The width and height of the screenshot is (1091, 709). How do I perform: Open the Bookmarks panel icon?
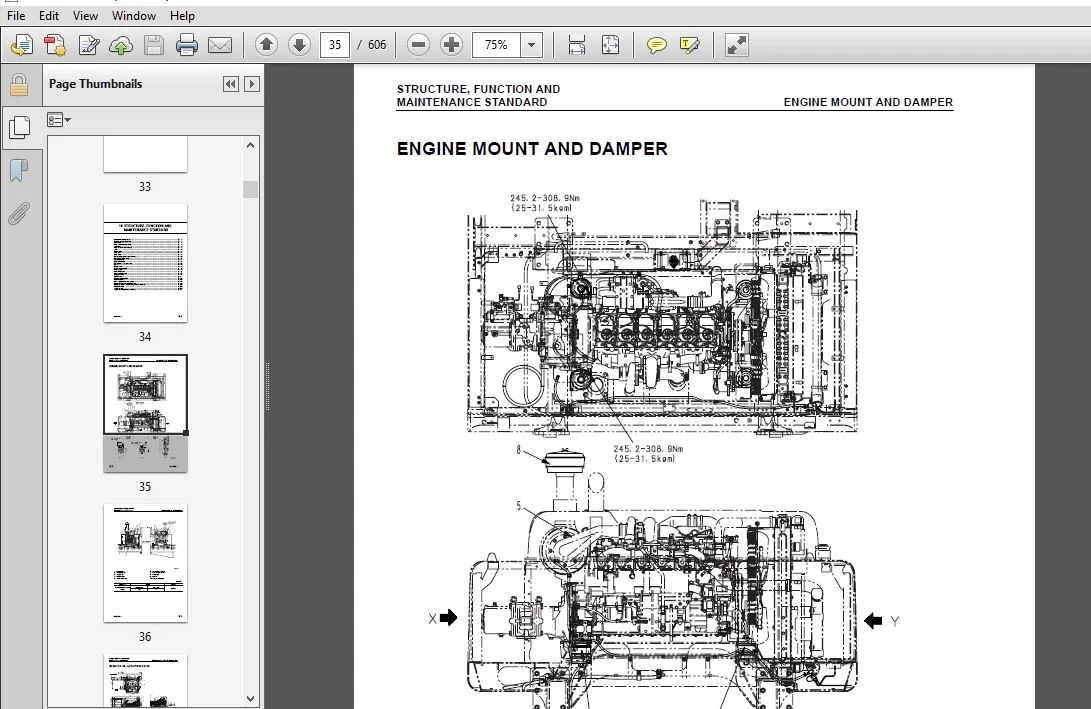click(19, 170)
